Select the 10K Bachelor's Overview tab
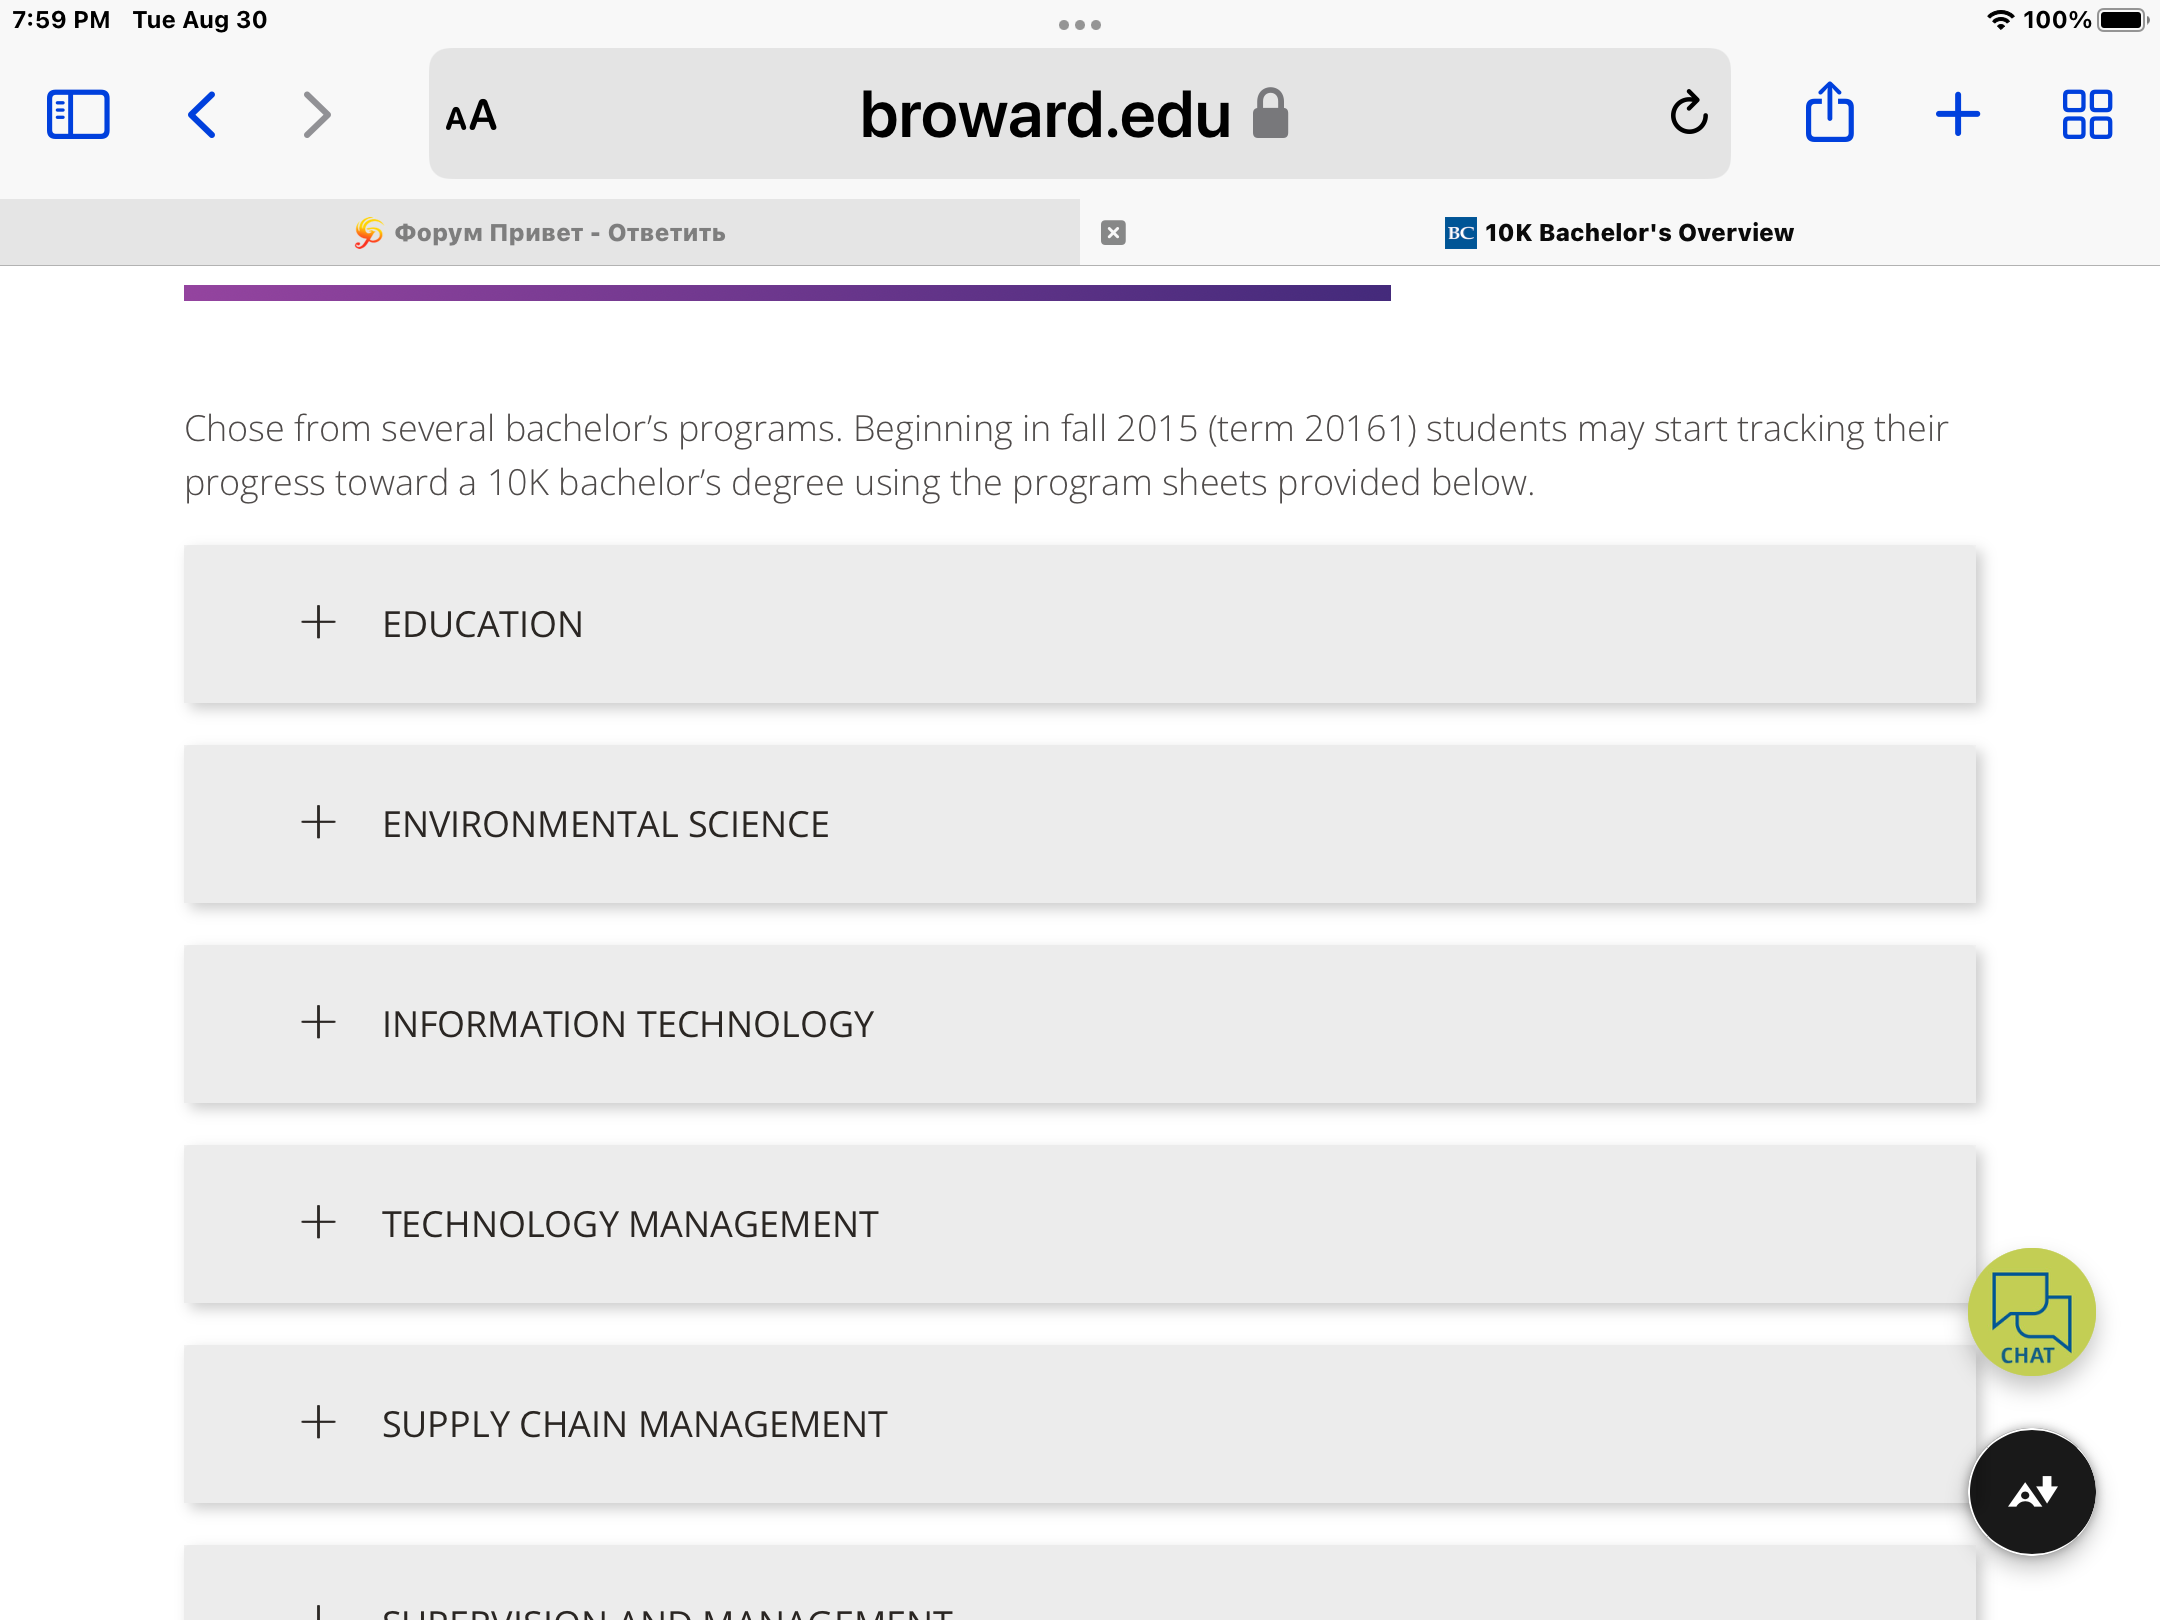This screenshot has height=1620, width=2160. pos(1620,232)
